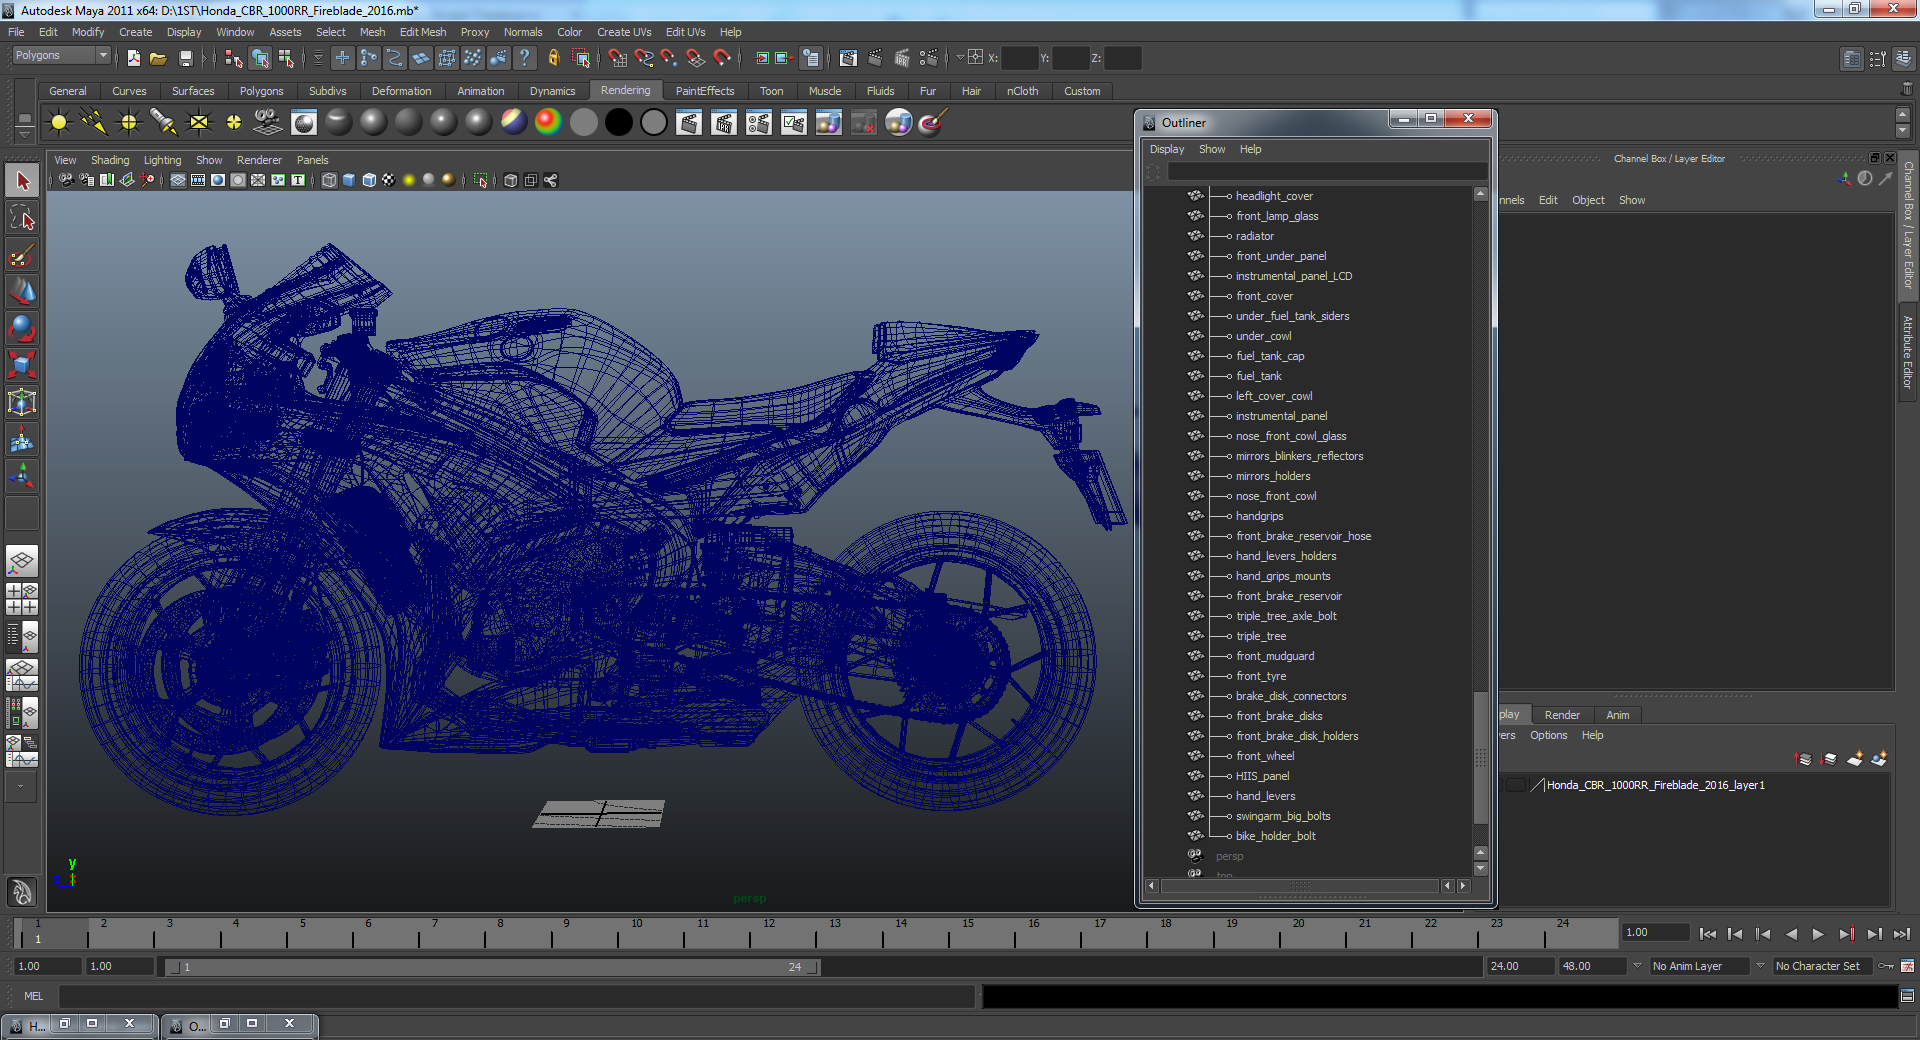Choose the Paint Selection tool
Screen dimensions: 1920x1040
[22, 255]
